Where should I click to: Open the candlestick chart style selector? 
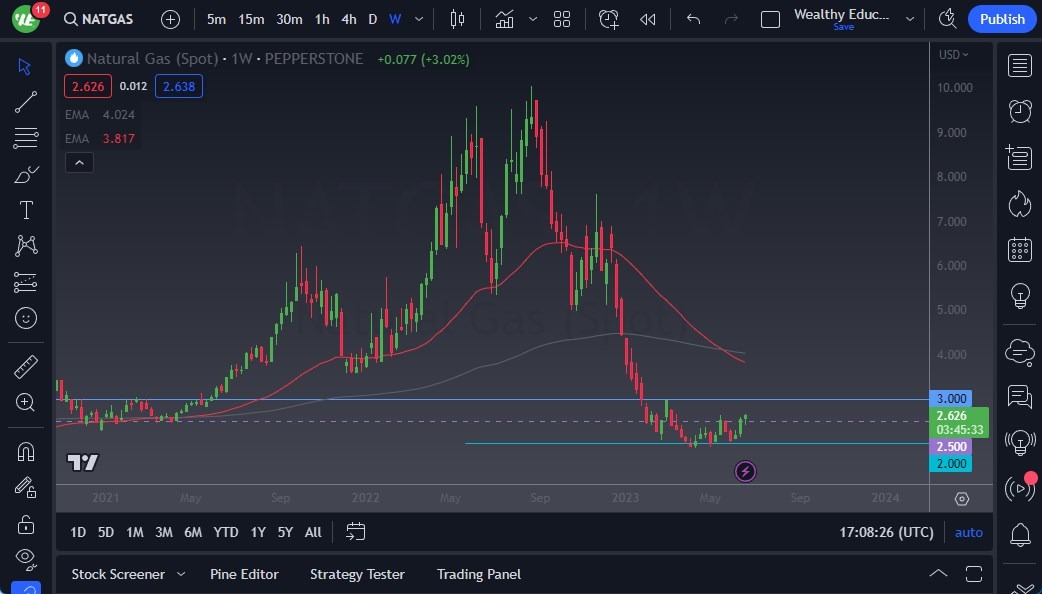458,19
